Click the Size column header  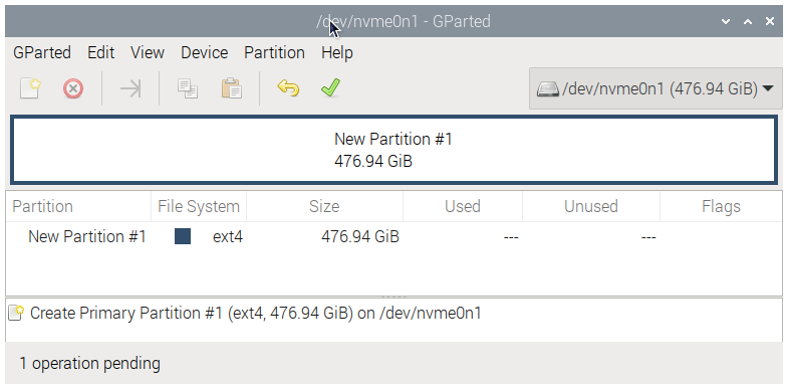(x=324, y=207)
